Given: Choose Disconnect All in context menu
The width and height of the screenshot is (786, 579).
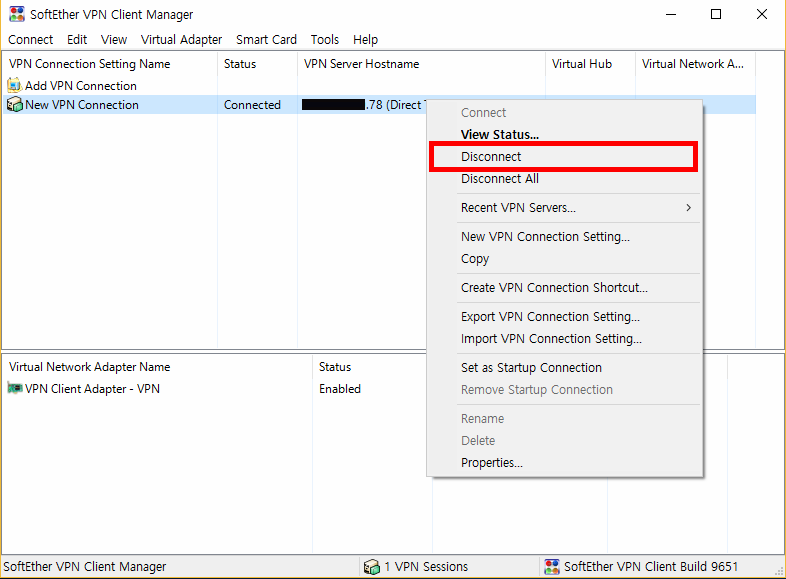Looking at the screenshot, I should [x=564, y=178].
